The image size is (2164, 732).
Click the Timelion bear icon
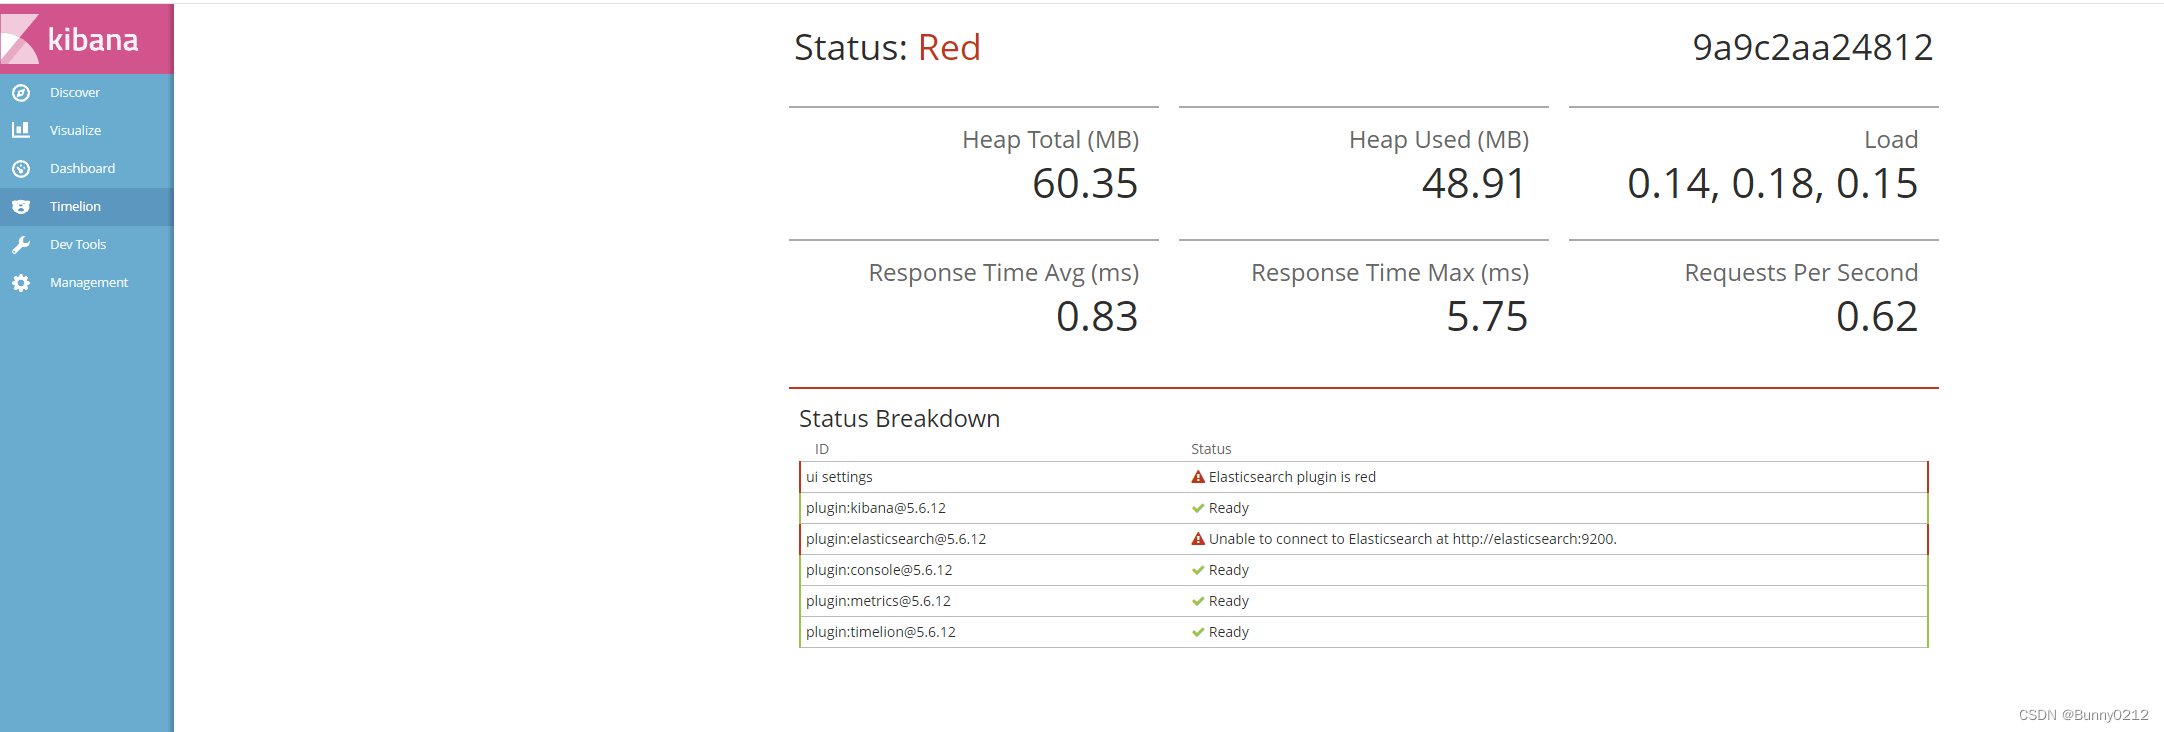[21, 207]
